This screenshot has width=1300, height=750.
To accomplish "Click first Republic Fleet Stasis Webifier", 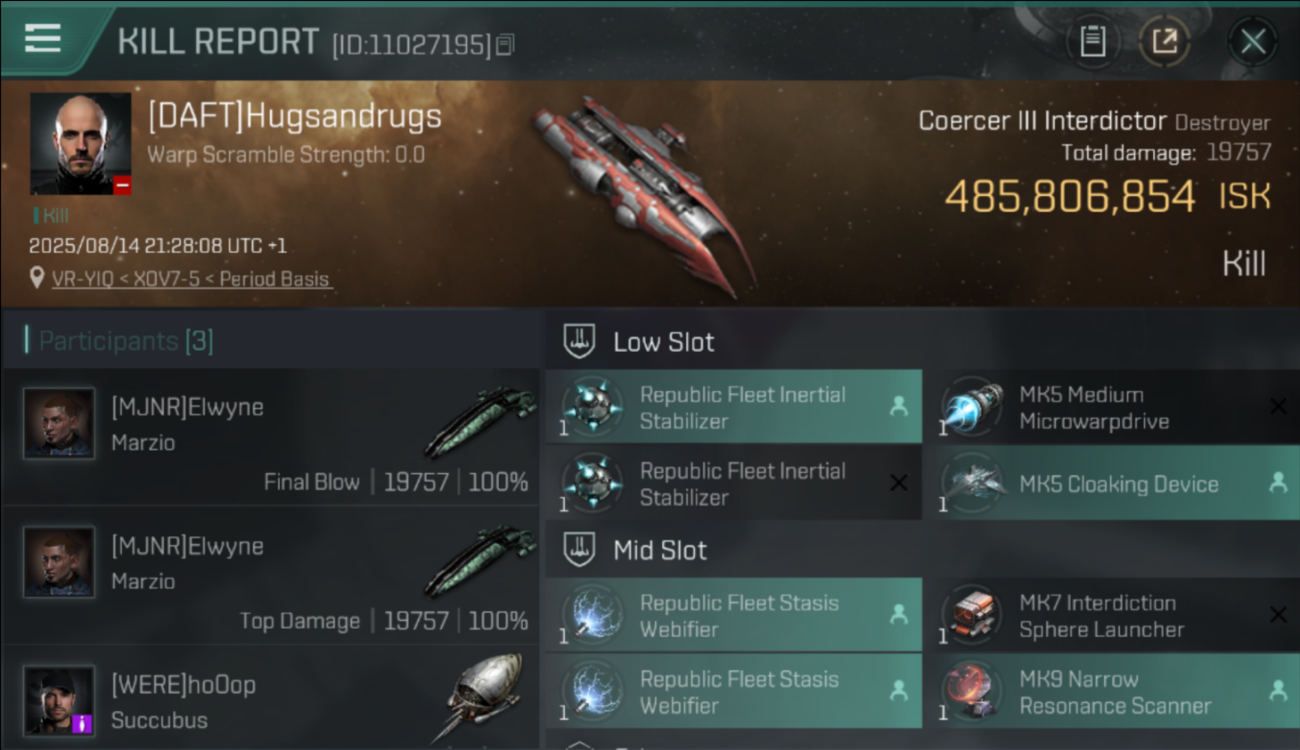I will (734, 615).
